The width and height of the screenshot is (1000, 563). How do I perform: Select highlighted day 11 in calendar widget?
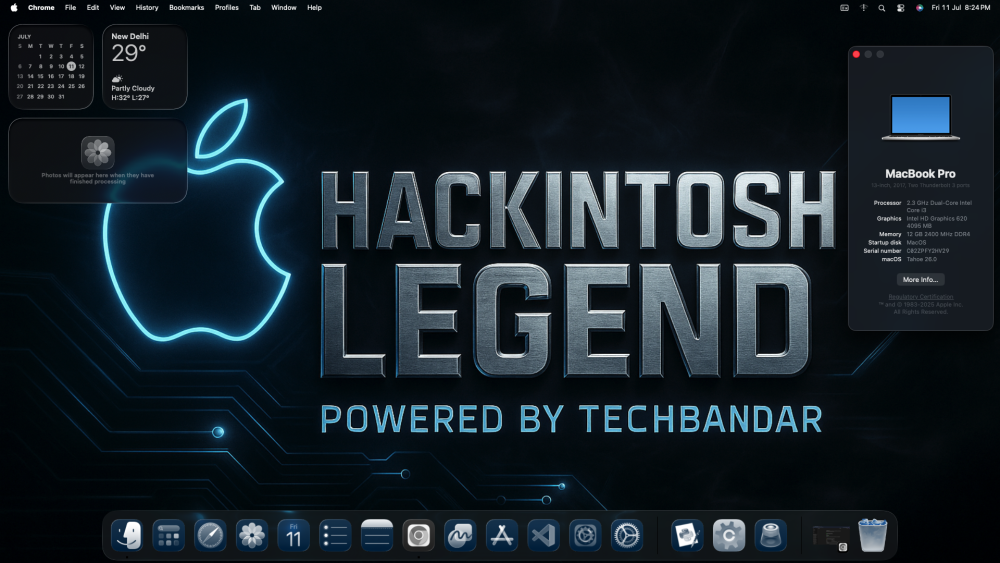point(71,66)
